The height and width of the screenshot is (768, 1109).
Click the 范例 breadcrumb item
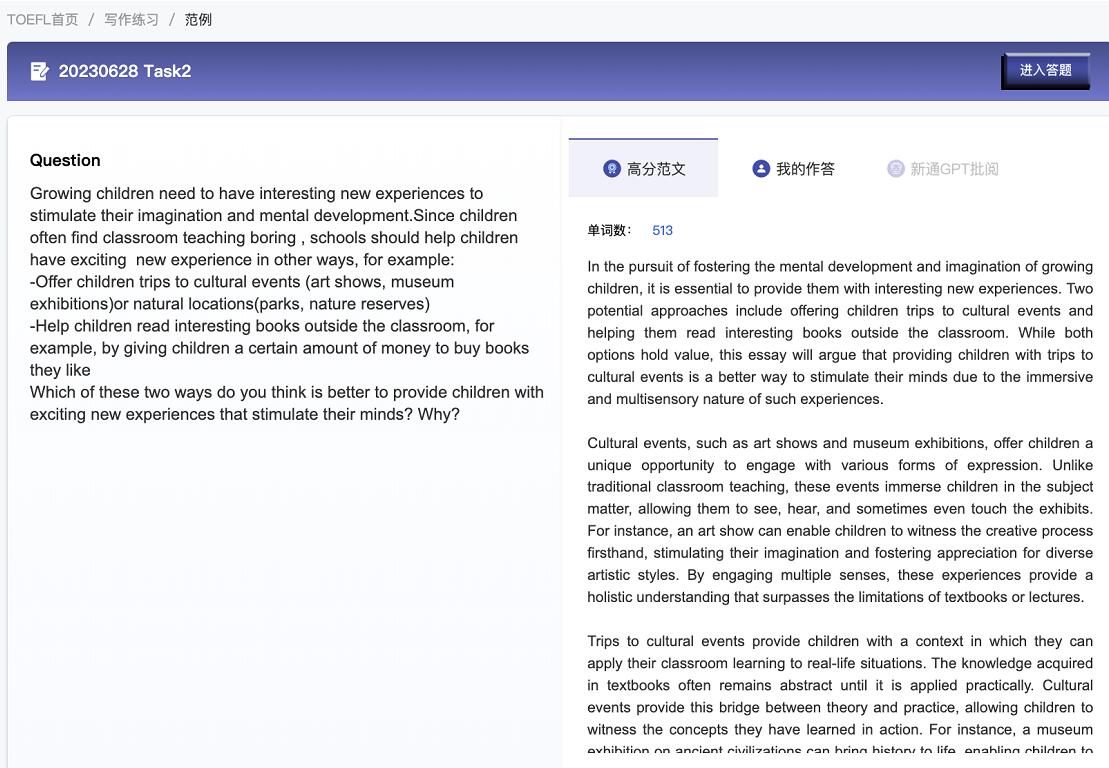[x=198, y=19]
